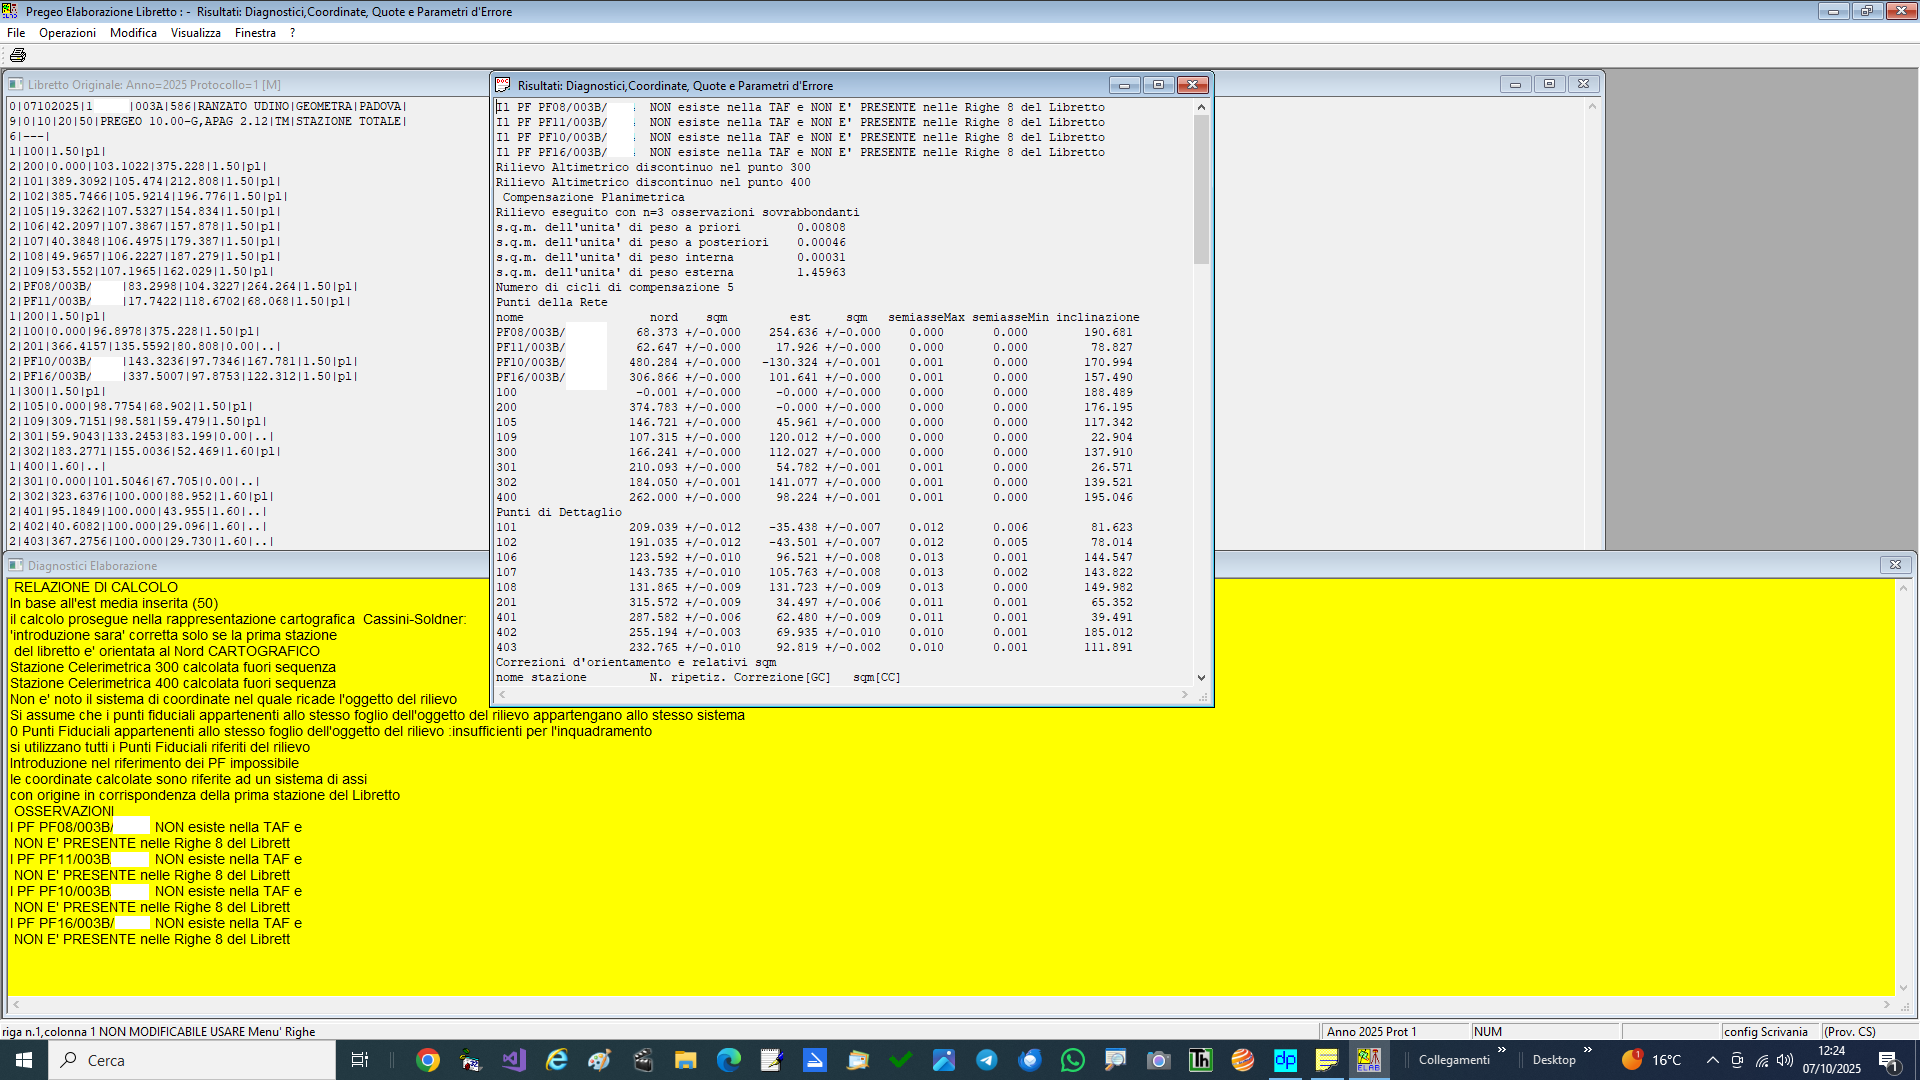Viewport: 1920px width, 1080px height.
Task: Maximize the Risultati window
Action: tap(1158, 85)
